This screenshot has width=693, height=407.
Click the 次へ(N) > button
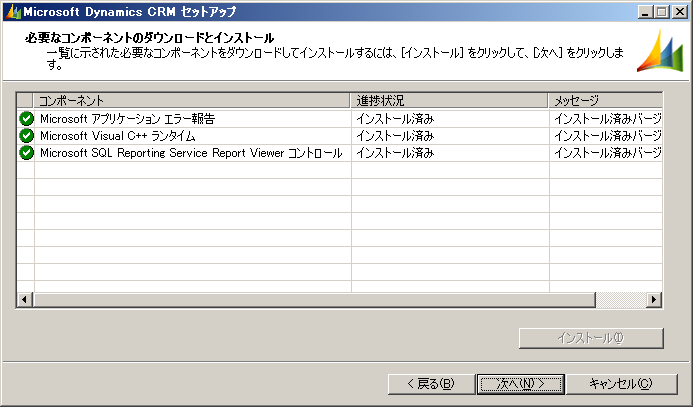point(521,384)
